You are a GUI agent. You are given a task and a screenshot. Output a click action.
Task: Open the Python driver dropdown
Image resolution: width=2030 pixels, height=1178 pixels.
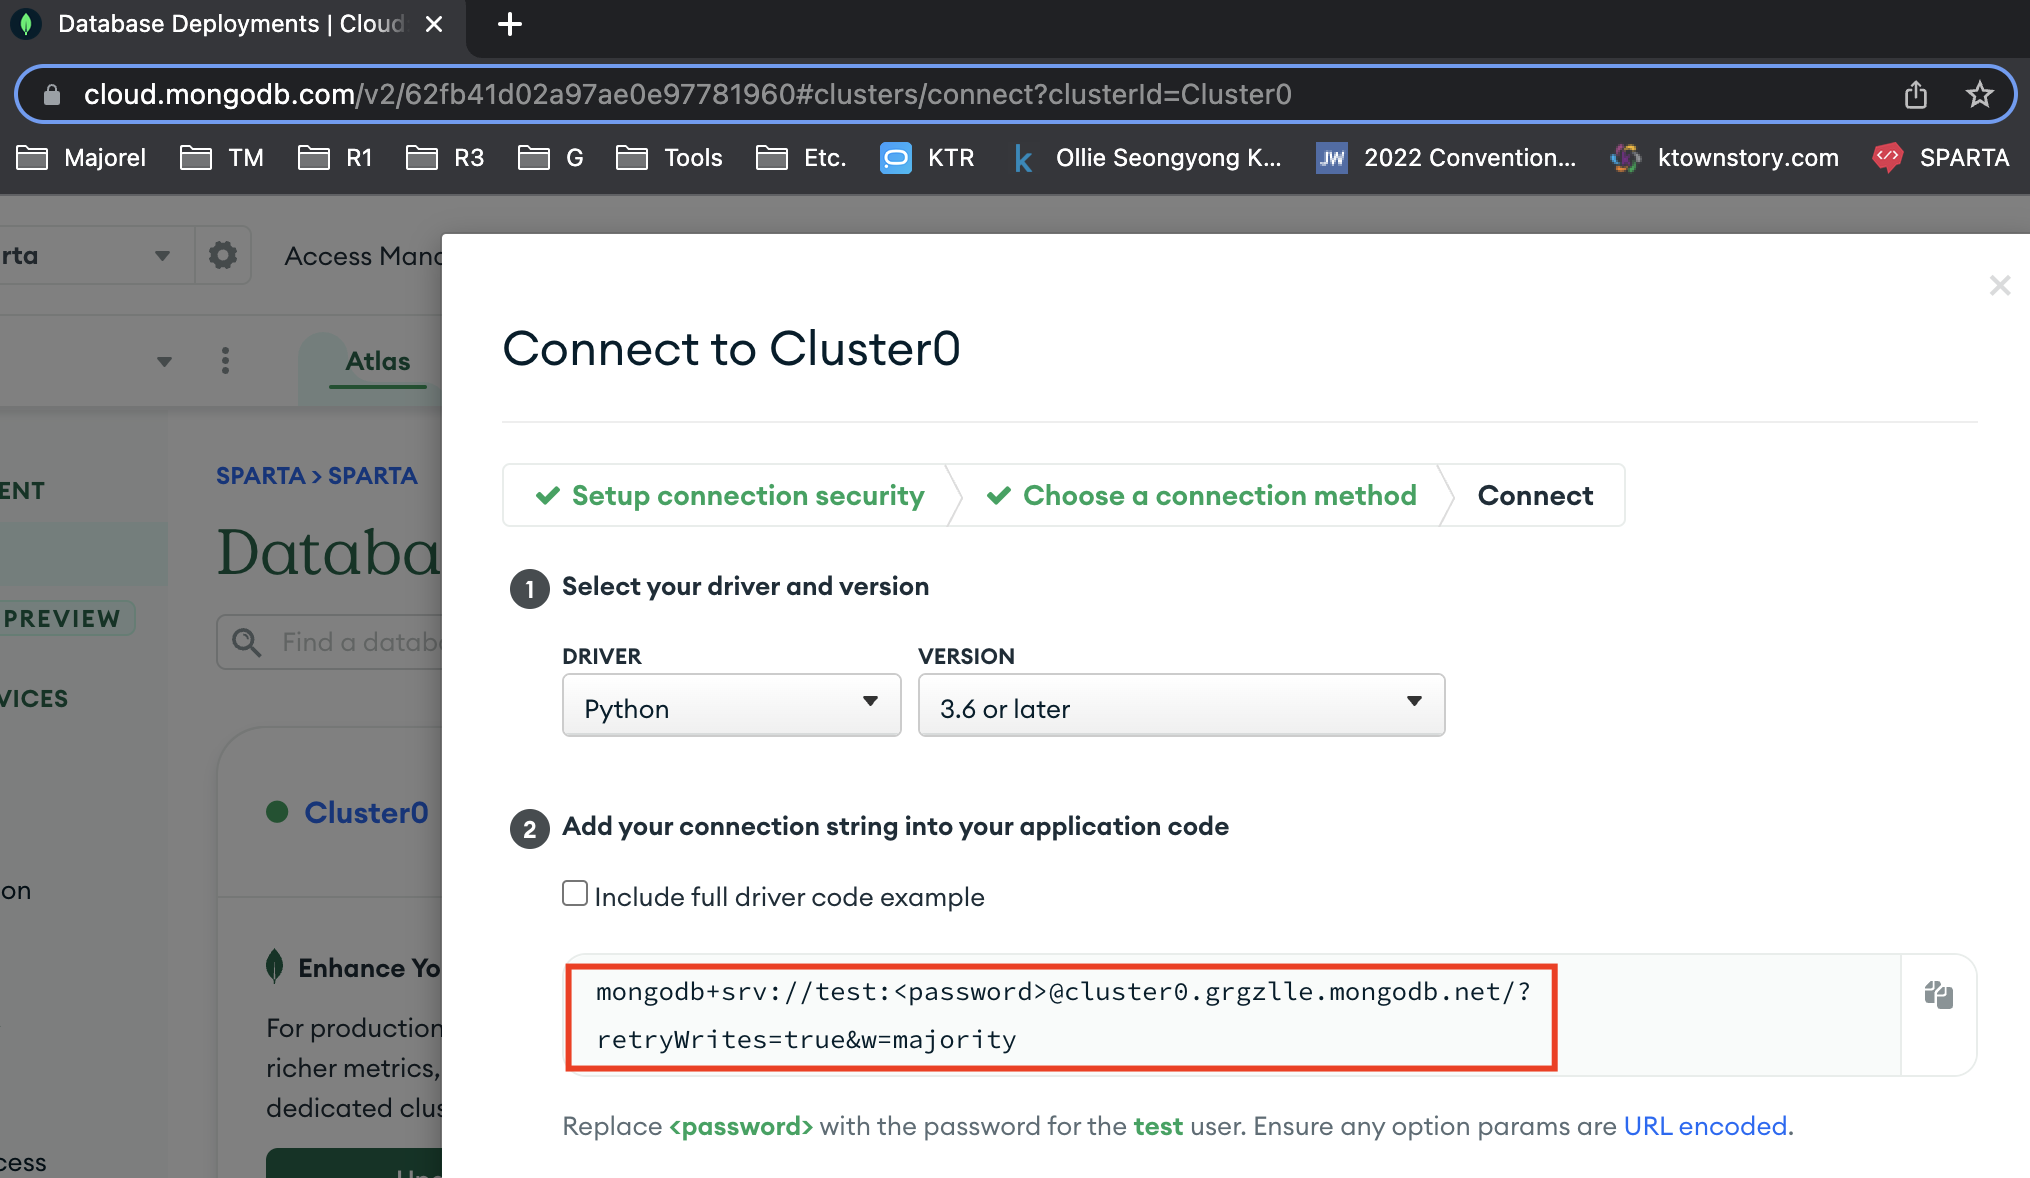tap(731, 706)
